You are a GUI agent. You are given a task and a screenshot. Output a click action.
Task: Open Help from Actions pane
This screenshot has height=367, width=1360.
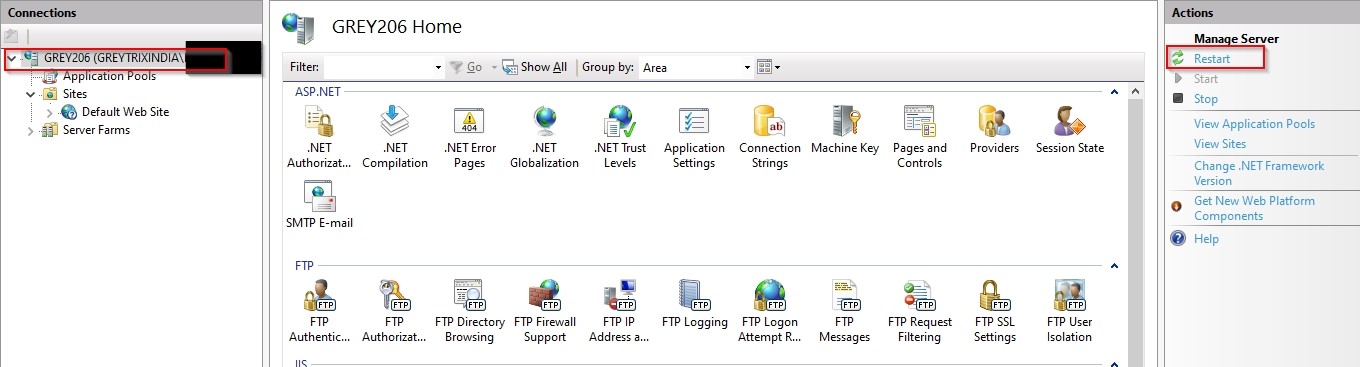[1206, 239]
